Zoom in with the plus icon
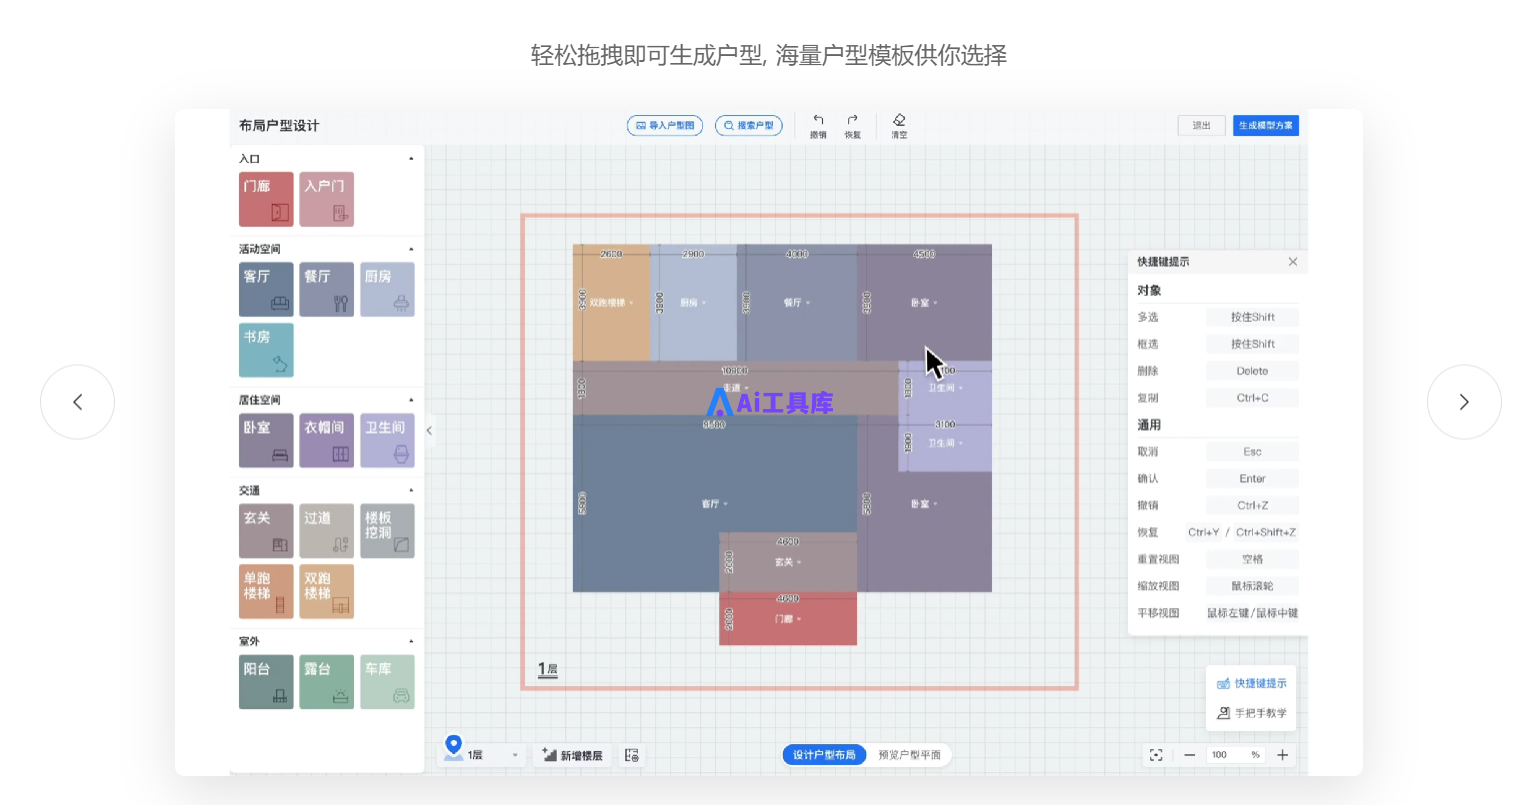 pos(1282,755)
